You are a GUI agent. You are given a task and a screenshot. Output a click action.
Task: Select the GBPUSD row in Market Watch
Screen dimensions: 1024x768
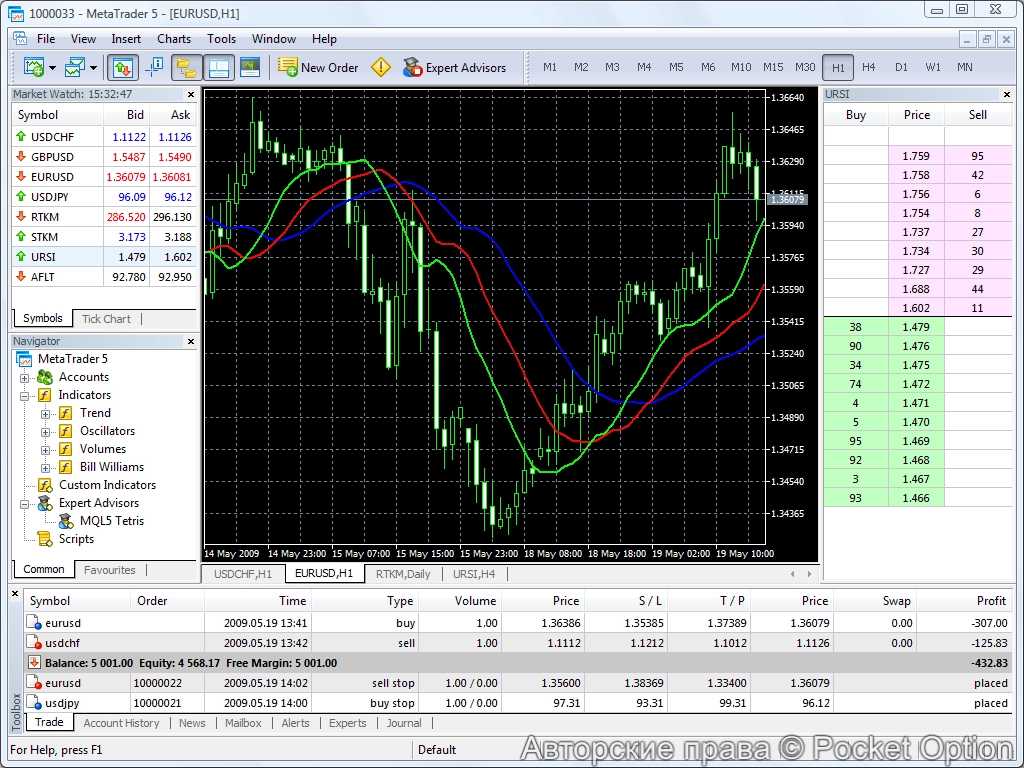point(52,157)
